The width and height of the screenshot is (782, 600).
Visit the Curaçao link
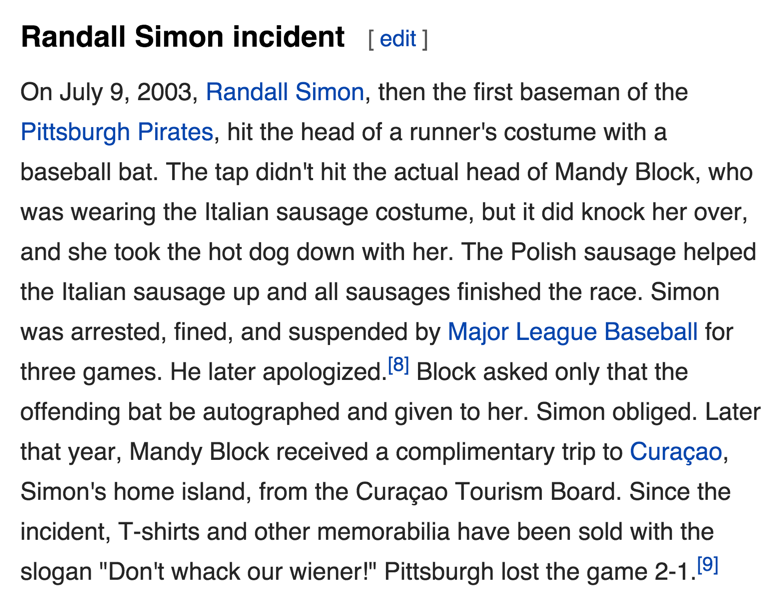(675, 452)
